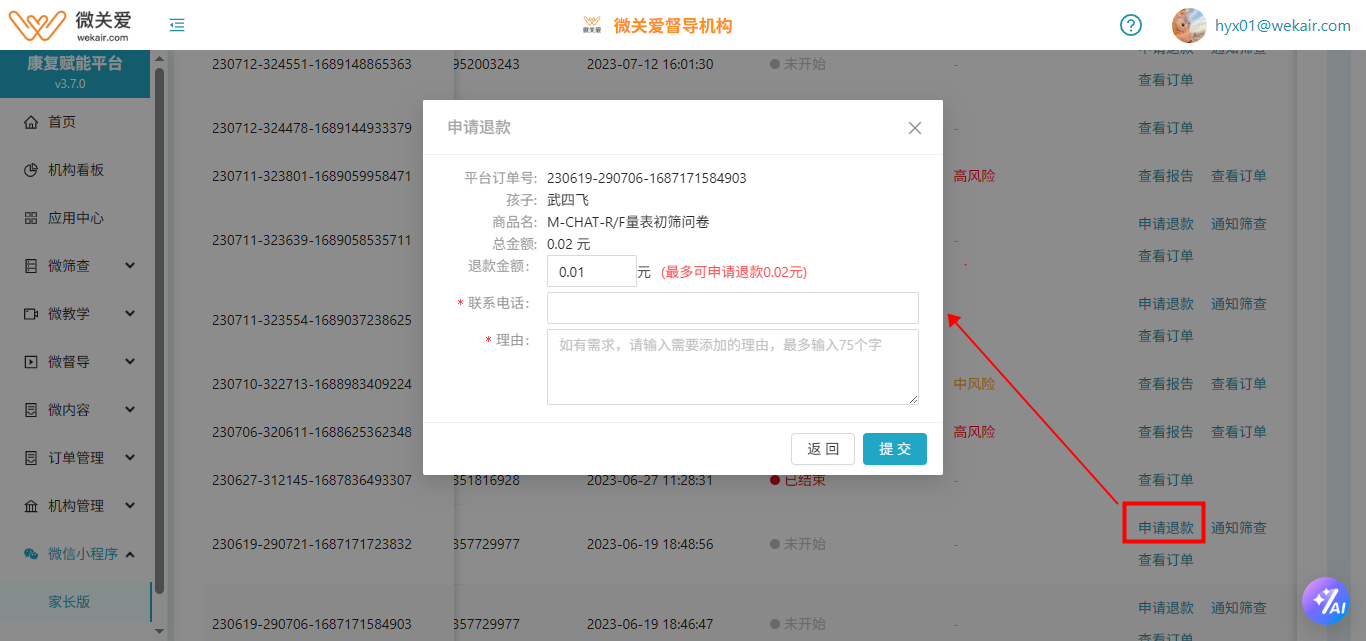Close the 申请退款 dialog with X
1366x641 pixels.
914,128
